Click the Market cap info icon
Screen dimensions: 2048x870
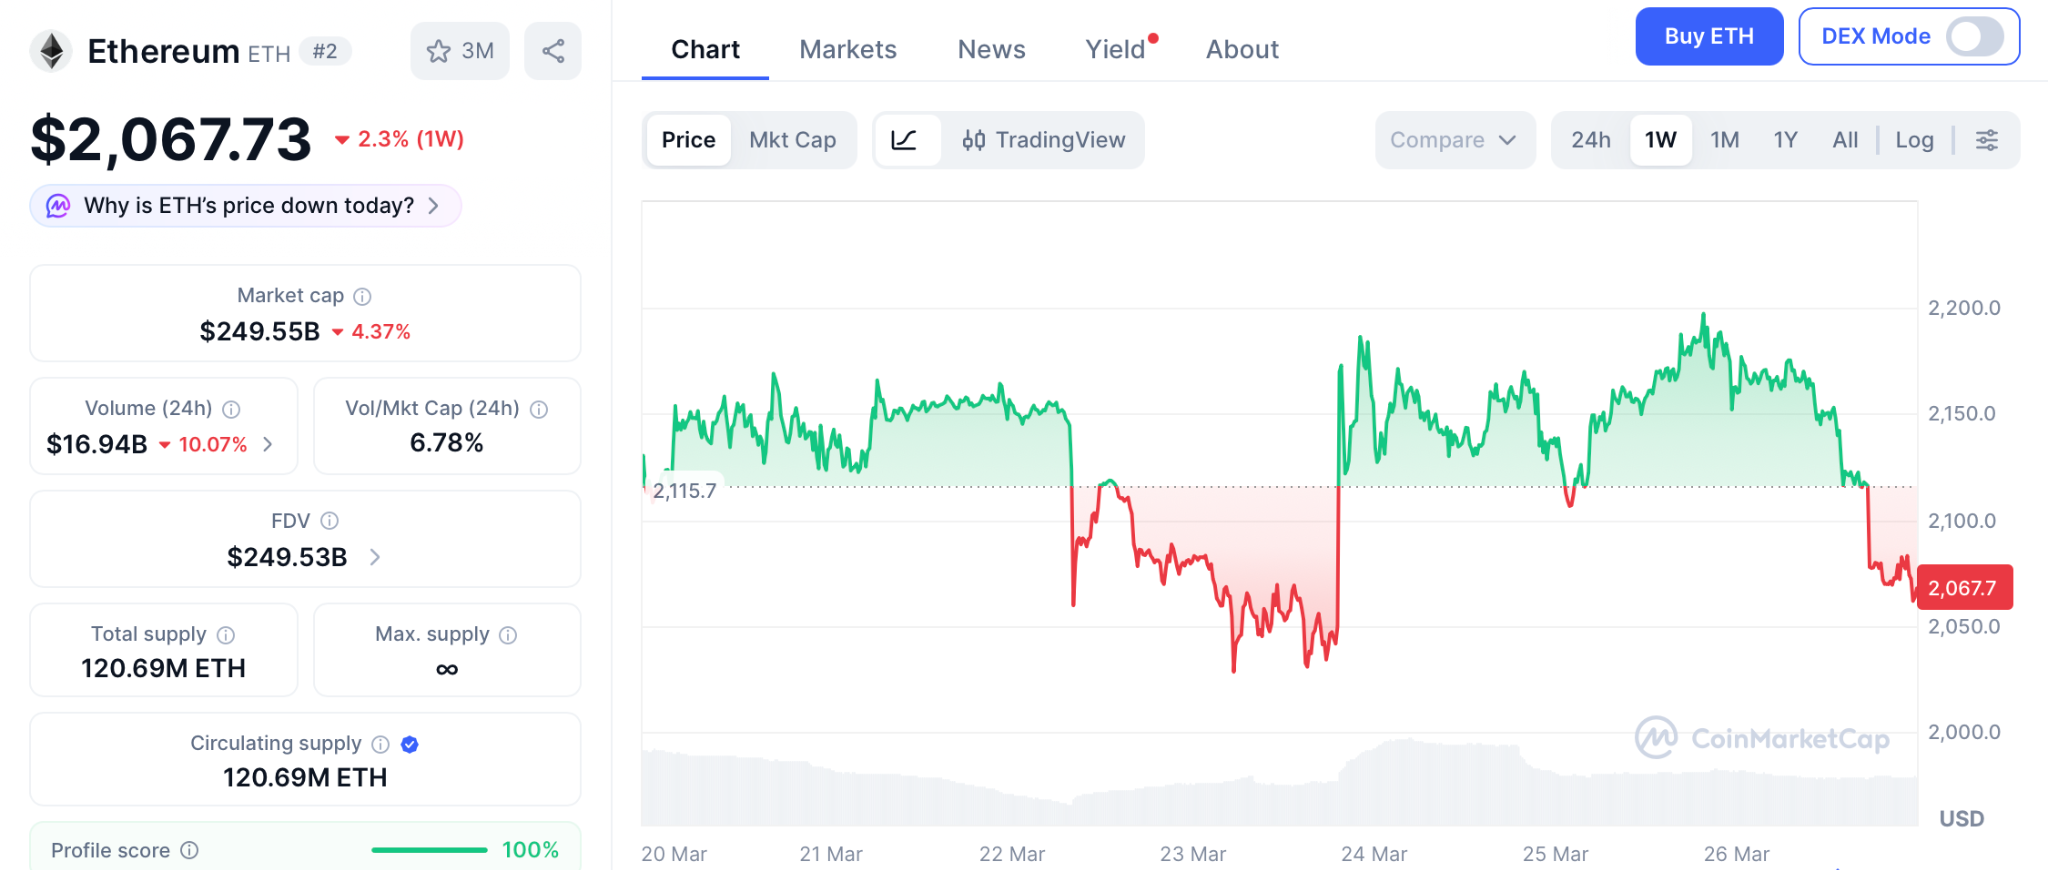(363, 296)
